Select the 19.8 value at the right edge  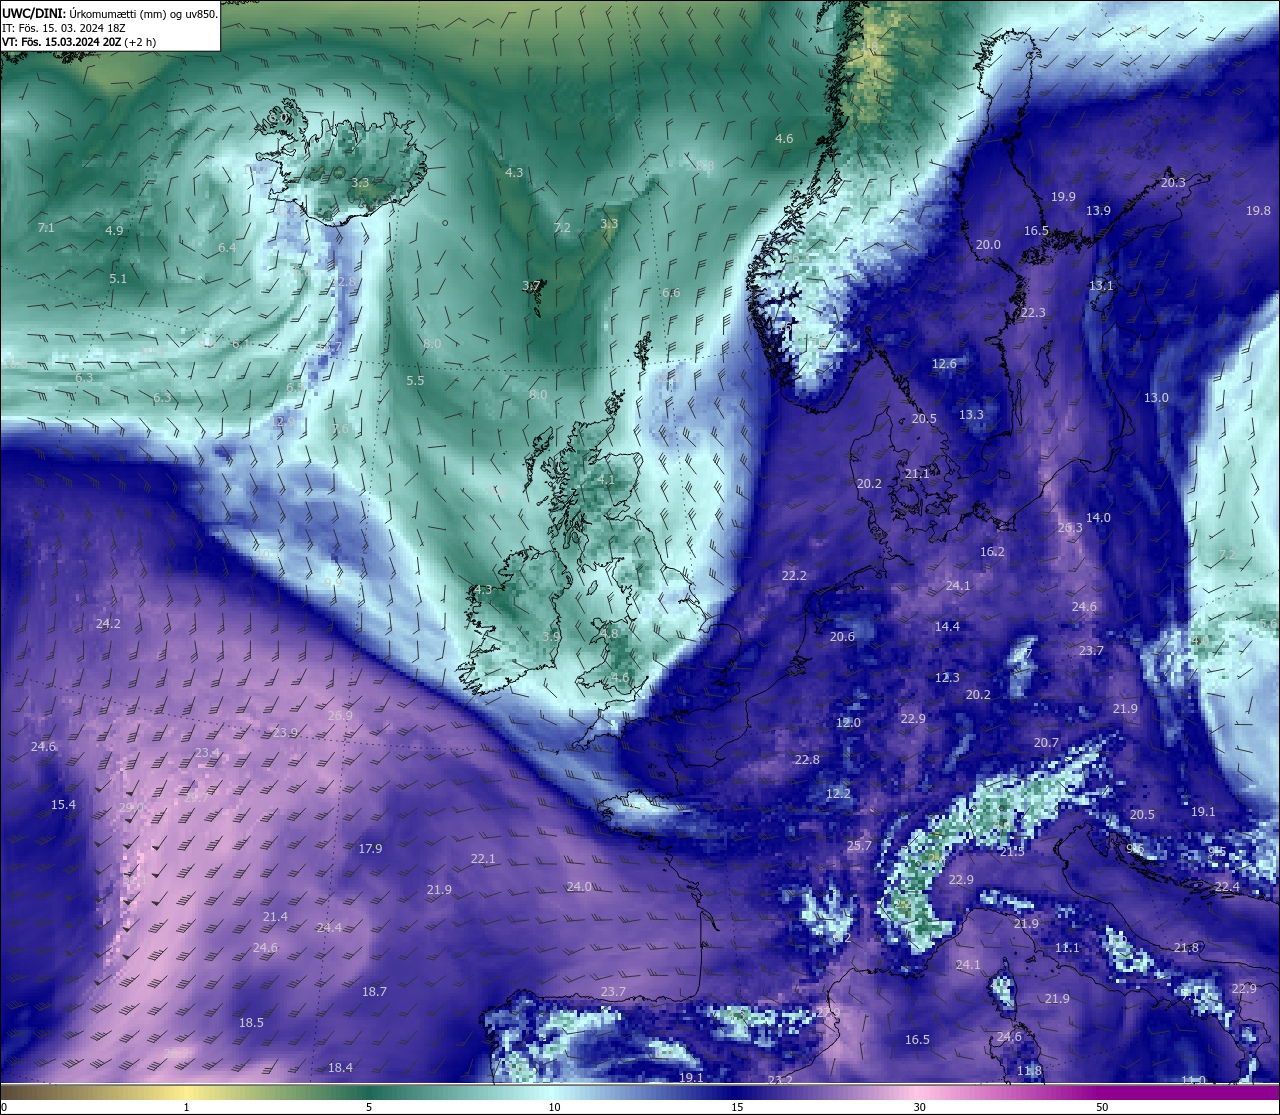[x=1258, y=210]
